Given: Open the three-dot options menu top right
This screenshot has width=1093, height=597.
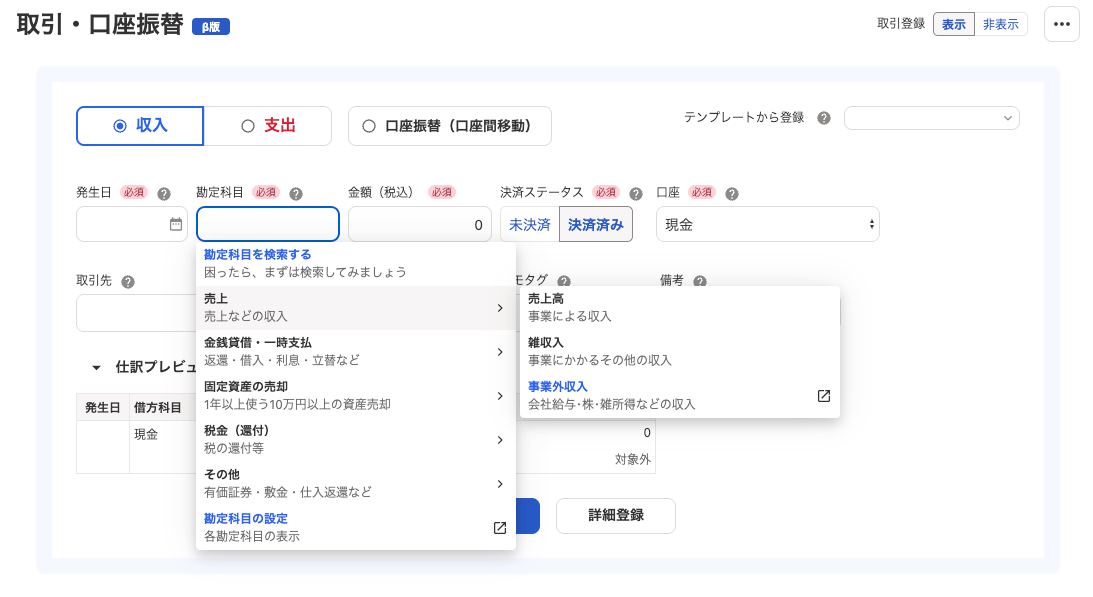Looking at the screenshot, I should 1062,24.
